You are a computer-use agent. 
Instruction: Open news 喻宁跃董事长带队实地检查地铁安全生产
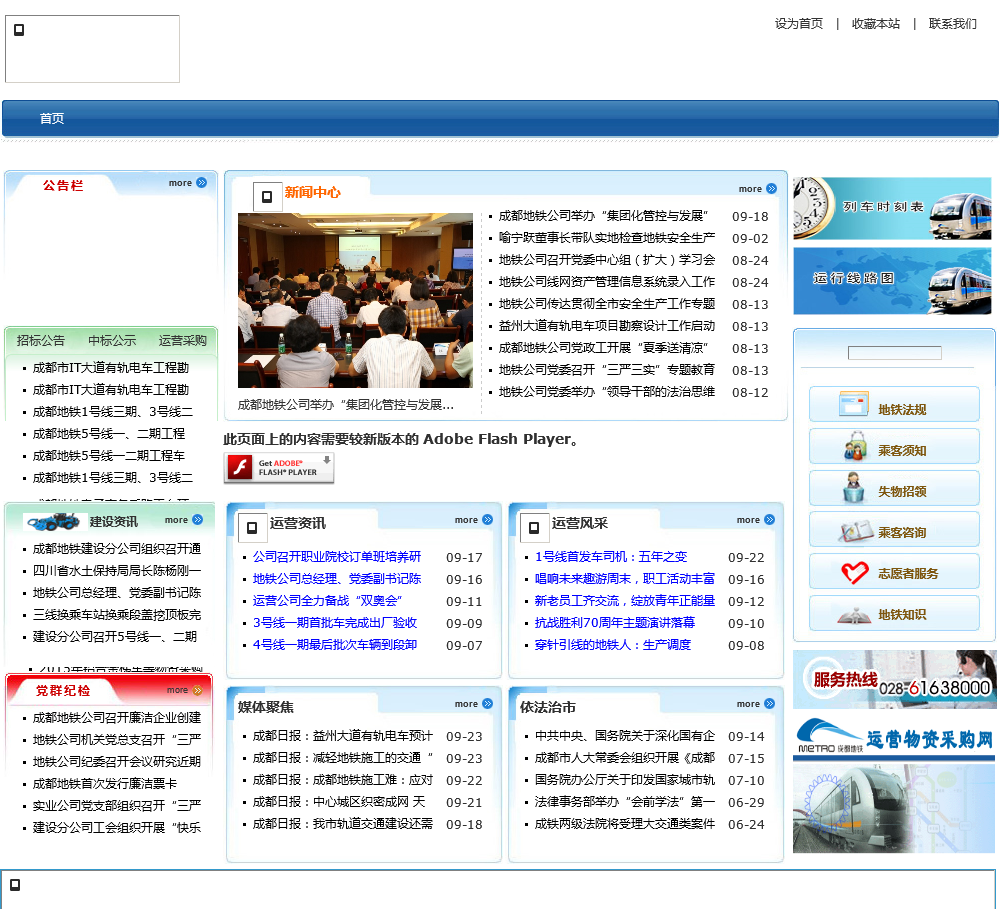(x=607, y=238)
